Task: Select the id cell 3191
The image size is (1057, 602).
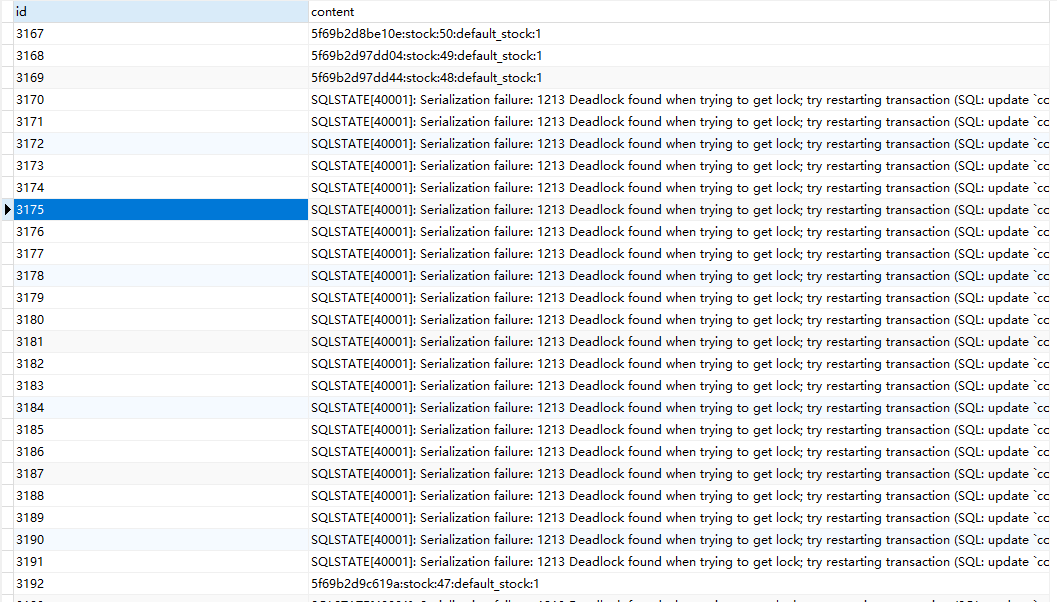Action: [160, 562]
